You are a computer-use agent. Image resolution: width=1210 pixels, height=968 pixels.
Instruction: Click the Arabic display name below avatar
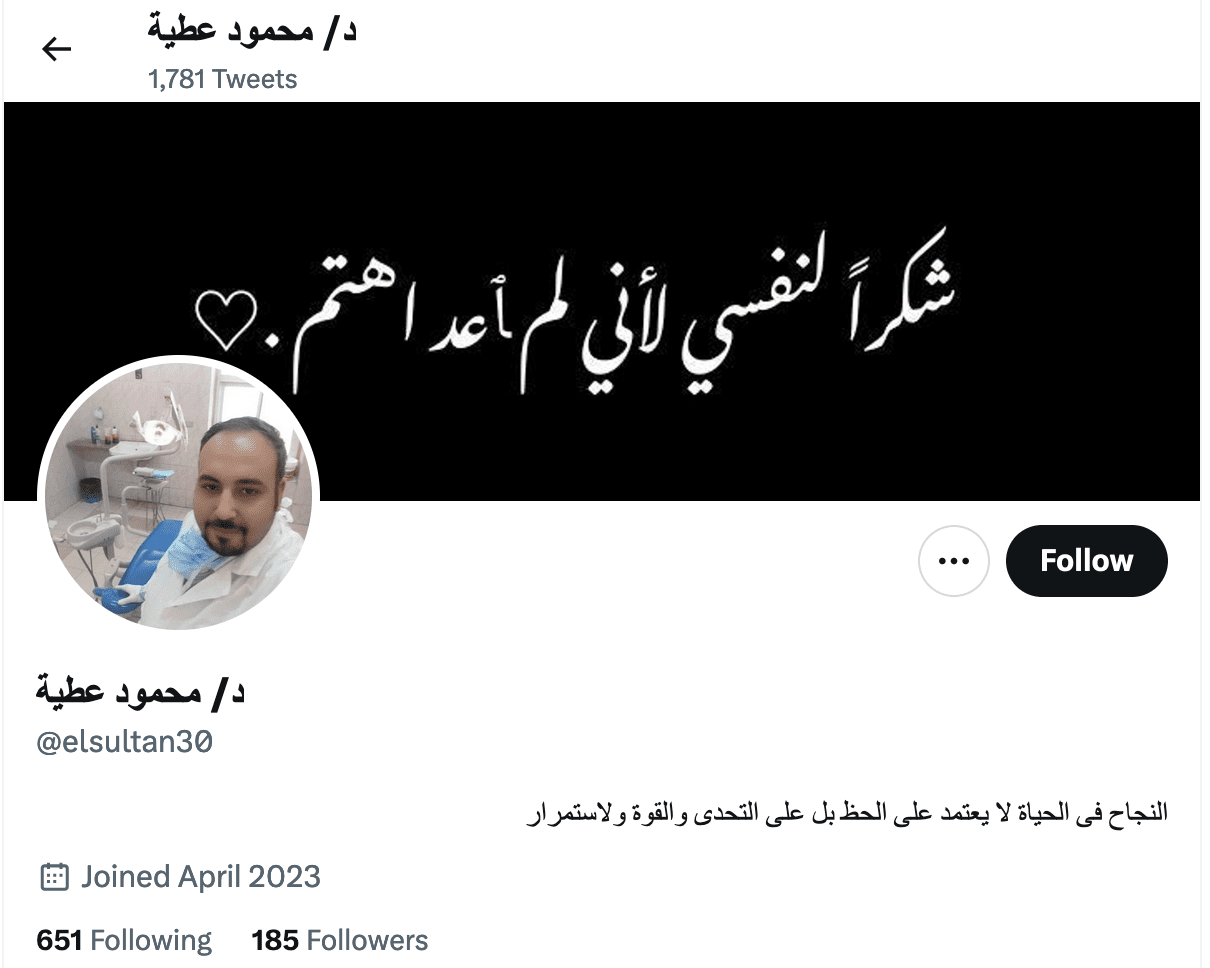(x=141, y=691)
